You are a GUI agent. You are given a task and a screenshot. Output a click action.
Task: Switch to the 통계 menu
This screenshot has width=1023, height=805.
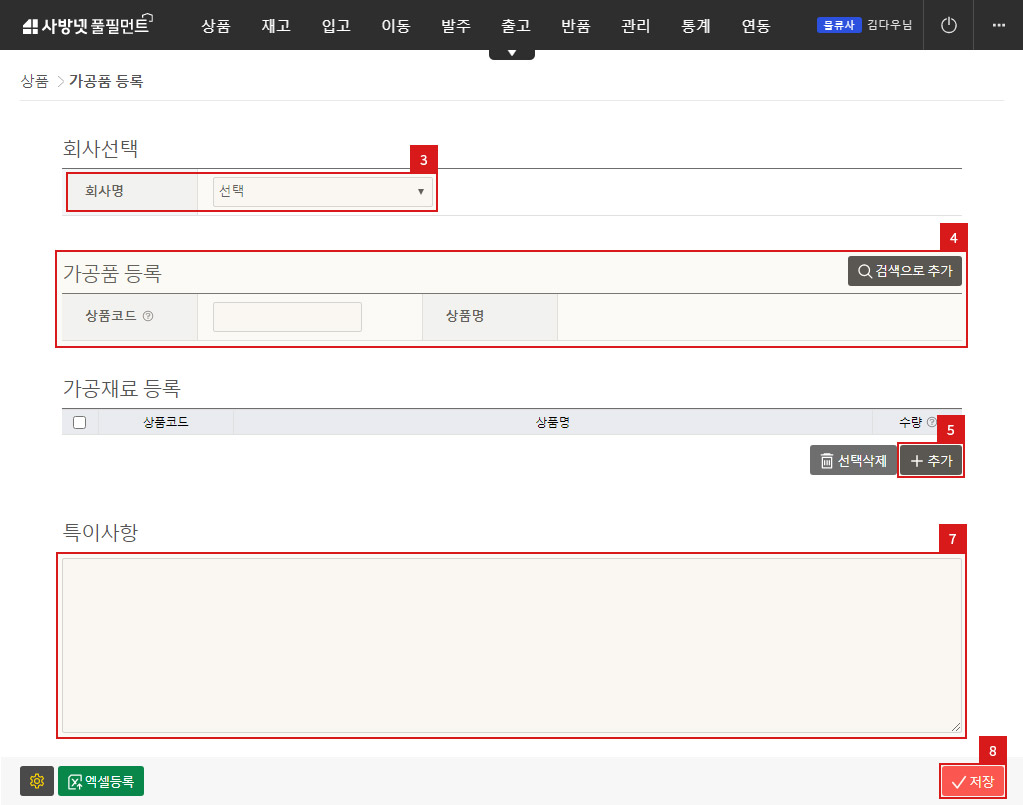[x=695, y=27]
